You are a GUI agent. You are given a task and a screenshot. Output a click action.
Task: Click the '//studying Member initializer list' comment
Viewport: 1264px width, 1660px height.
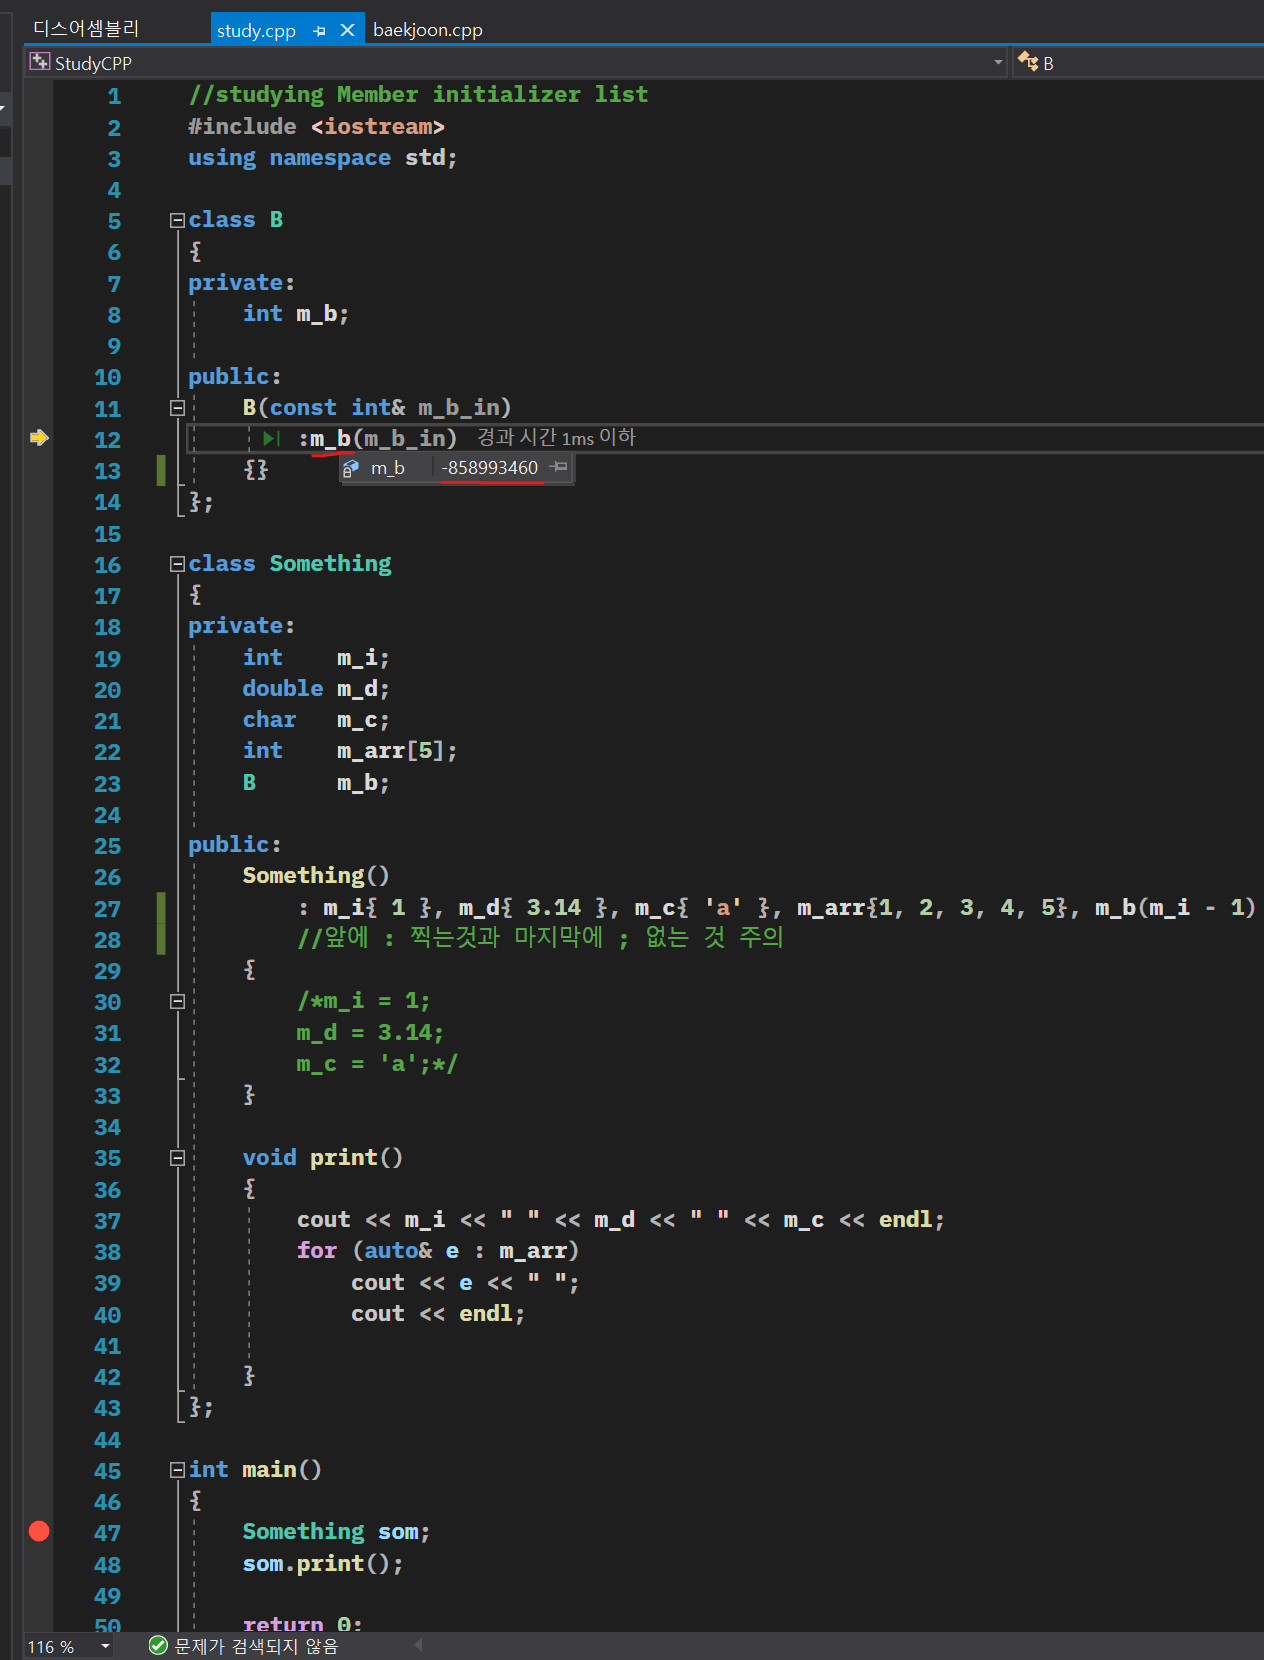click(x=418, y=95)
